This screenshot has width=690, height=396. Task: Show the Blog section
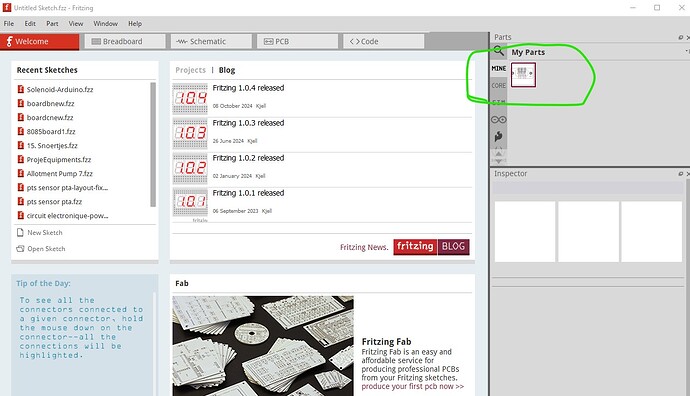point(227,70)
